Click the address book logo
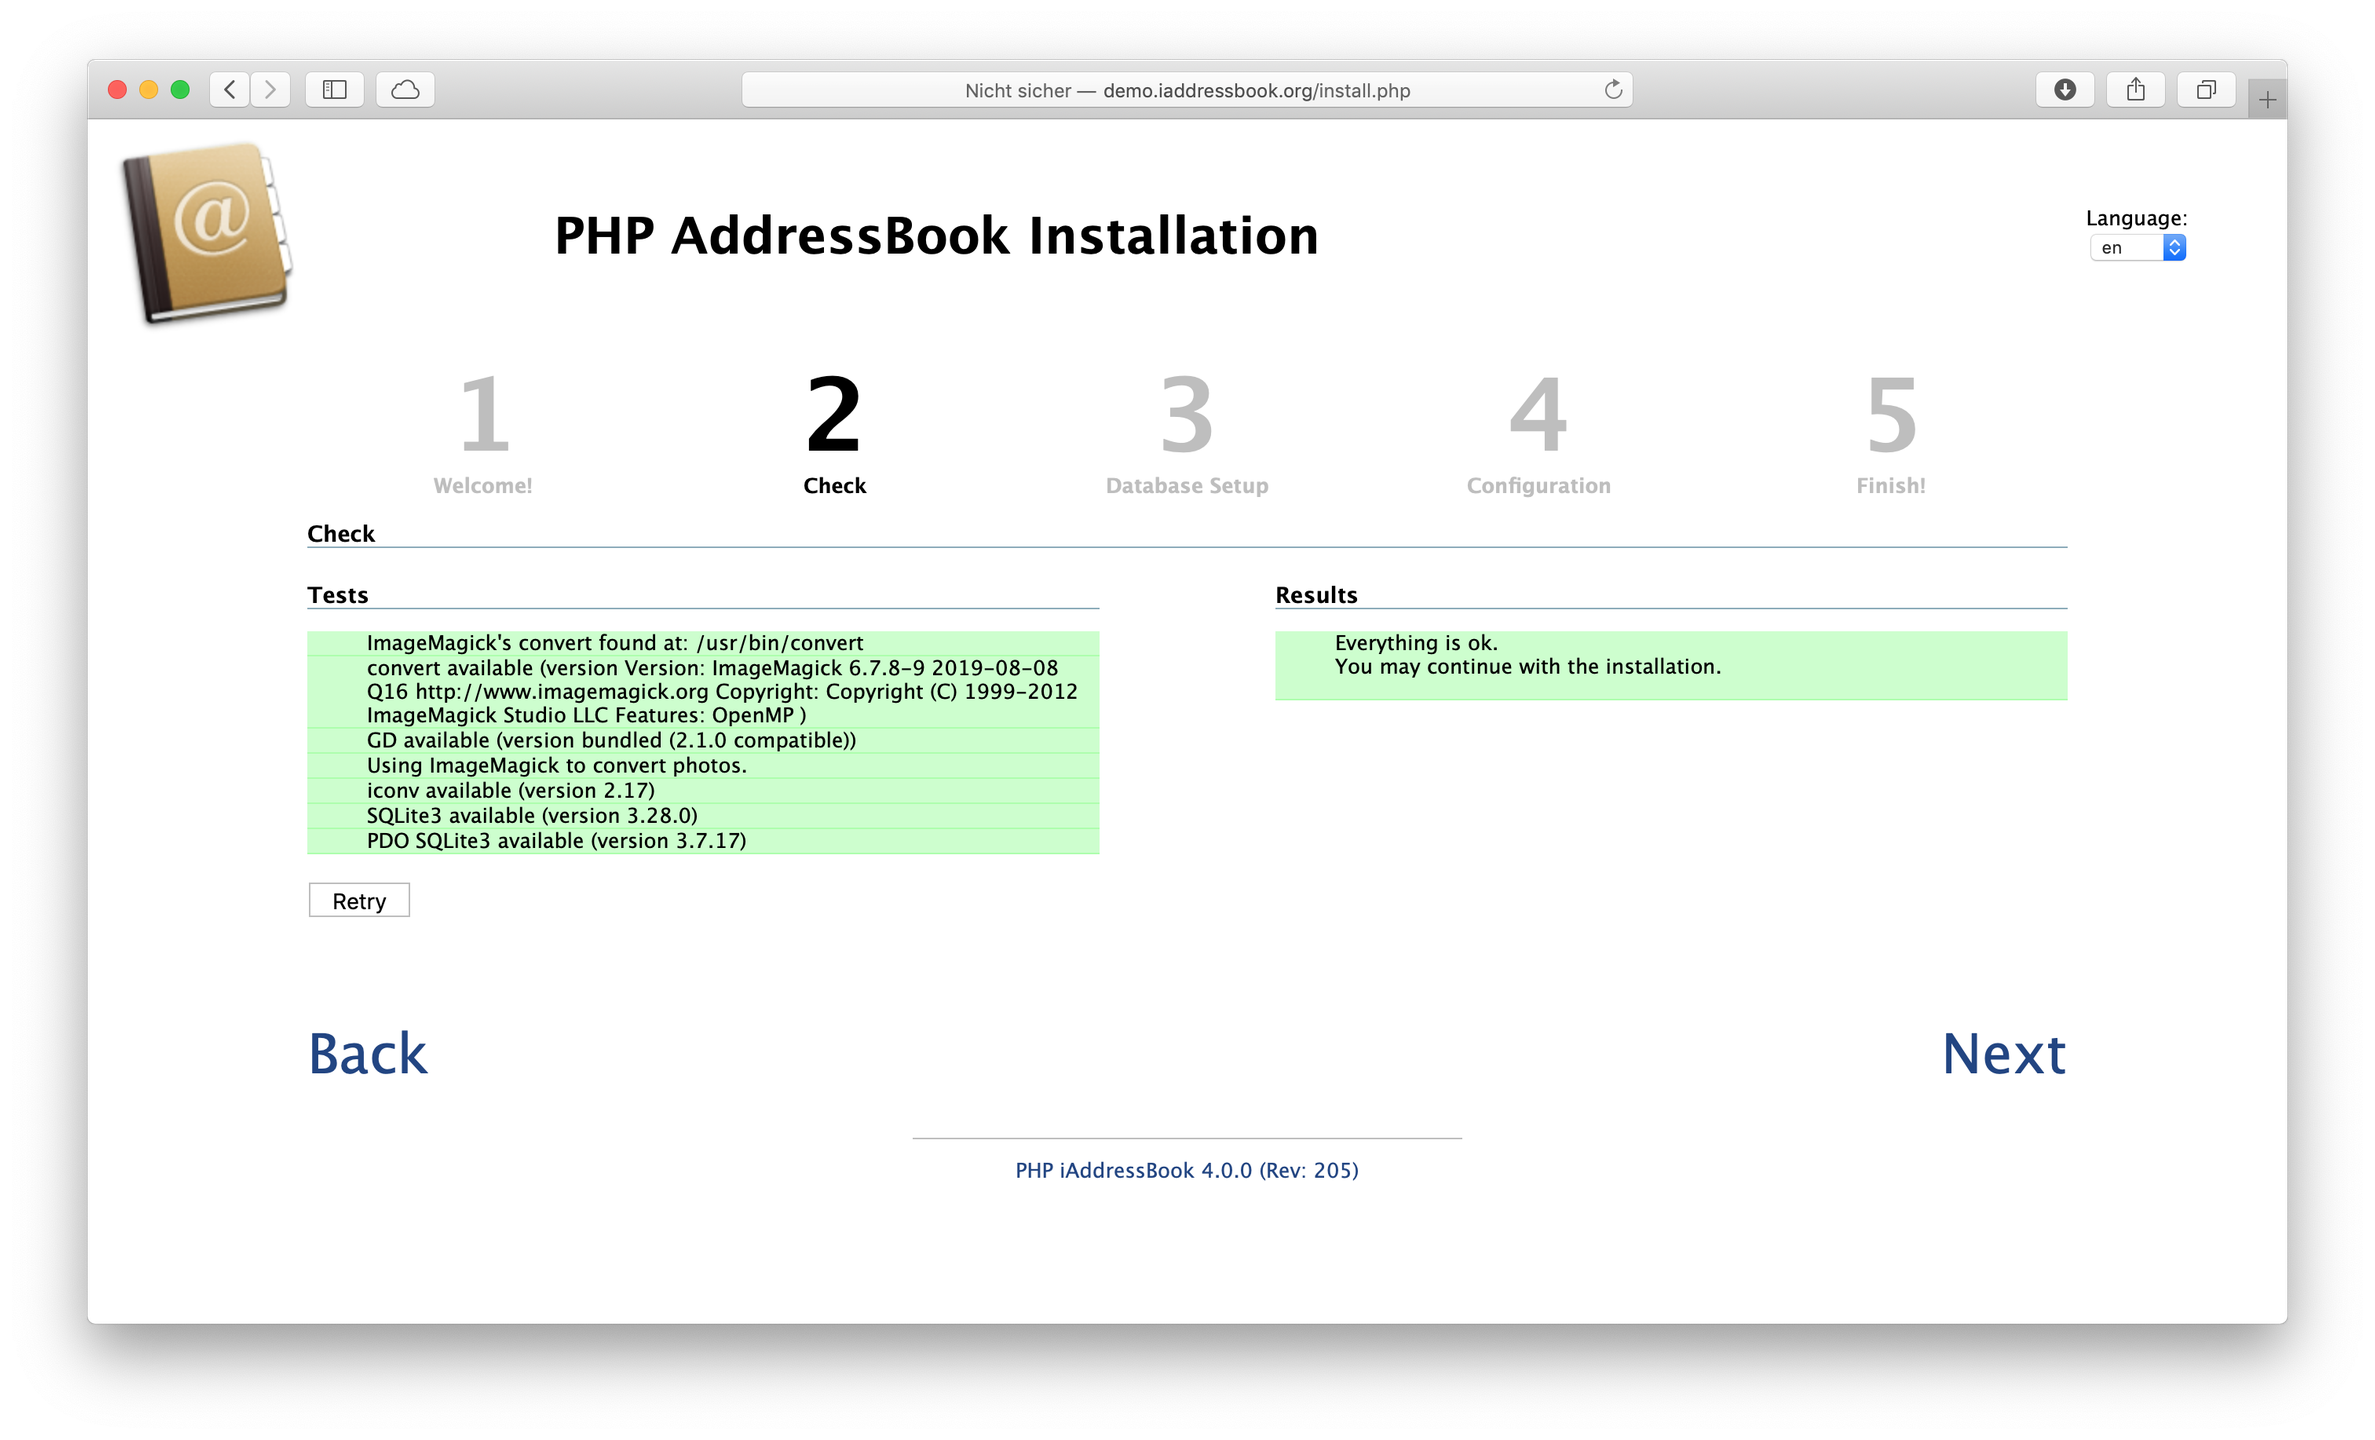The height and width of the screenshot is (1440, 2375). pos(207,233)
